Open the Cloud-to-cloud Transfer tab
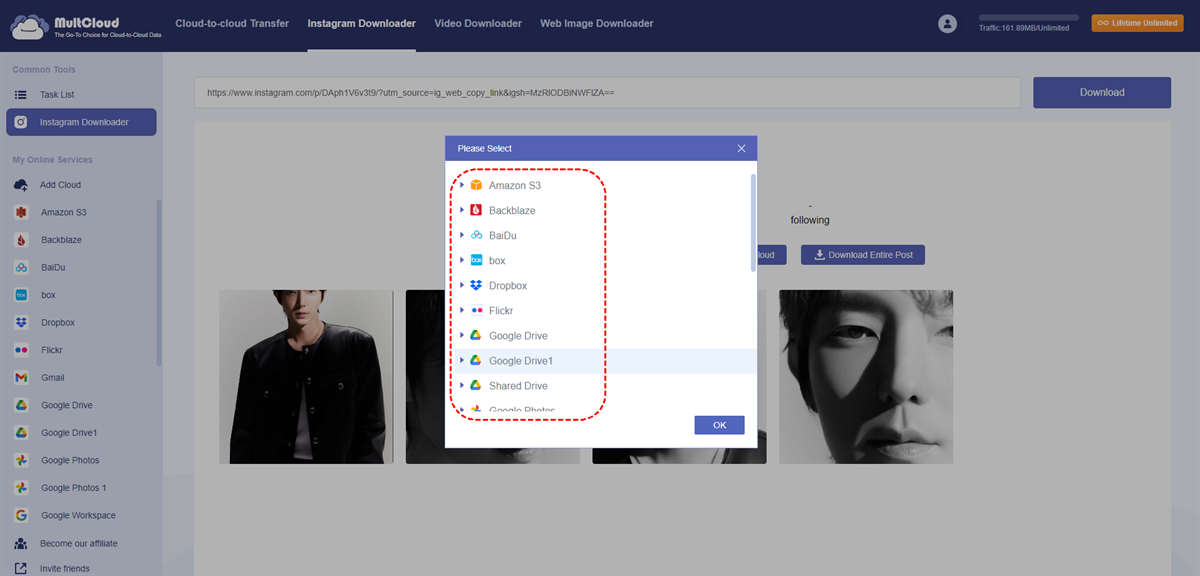The width and height of the screenshot is (1200, 576). click(x=232, y=22)
